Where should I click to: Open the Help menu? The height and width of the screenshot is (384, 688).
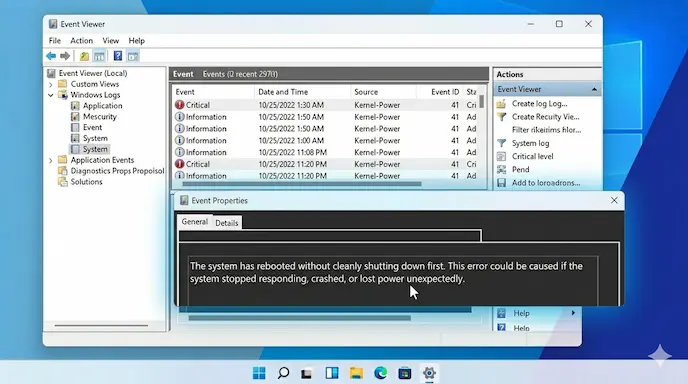click(x=136, y=41)
